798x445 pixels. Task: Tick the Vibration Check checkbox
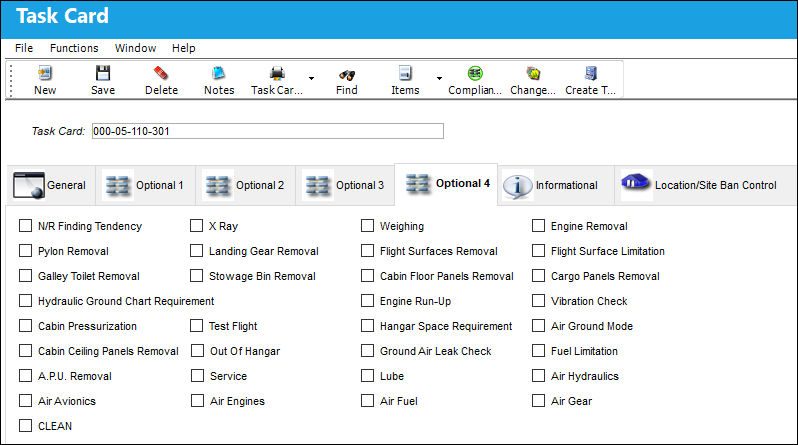538,300
